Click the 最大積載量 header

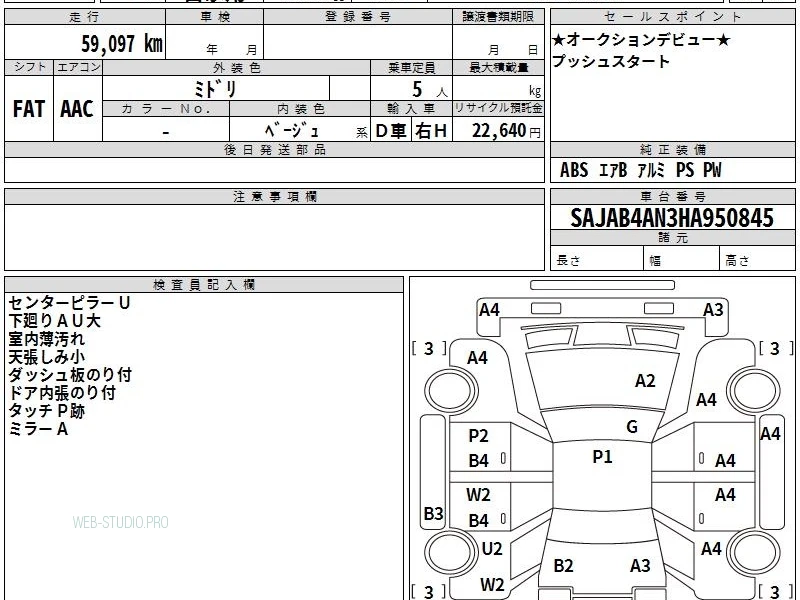point(498,68)
